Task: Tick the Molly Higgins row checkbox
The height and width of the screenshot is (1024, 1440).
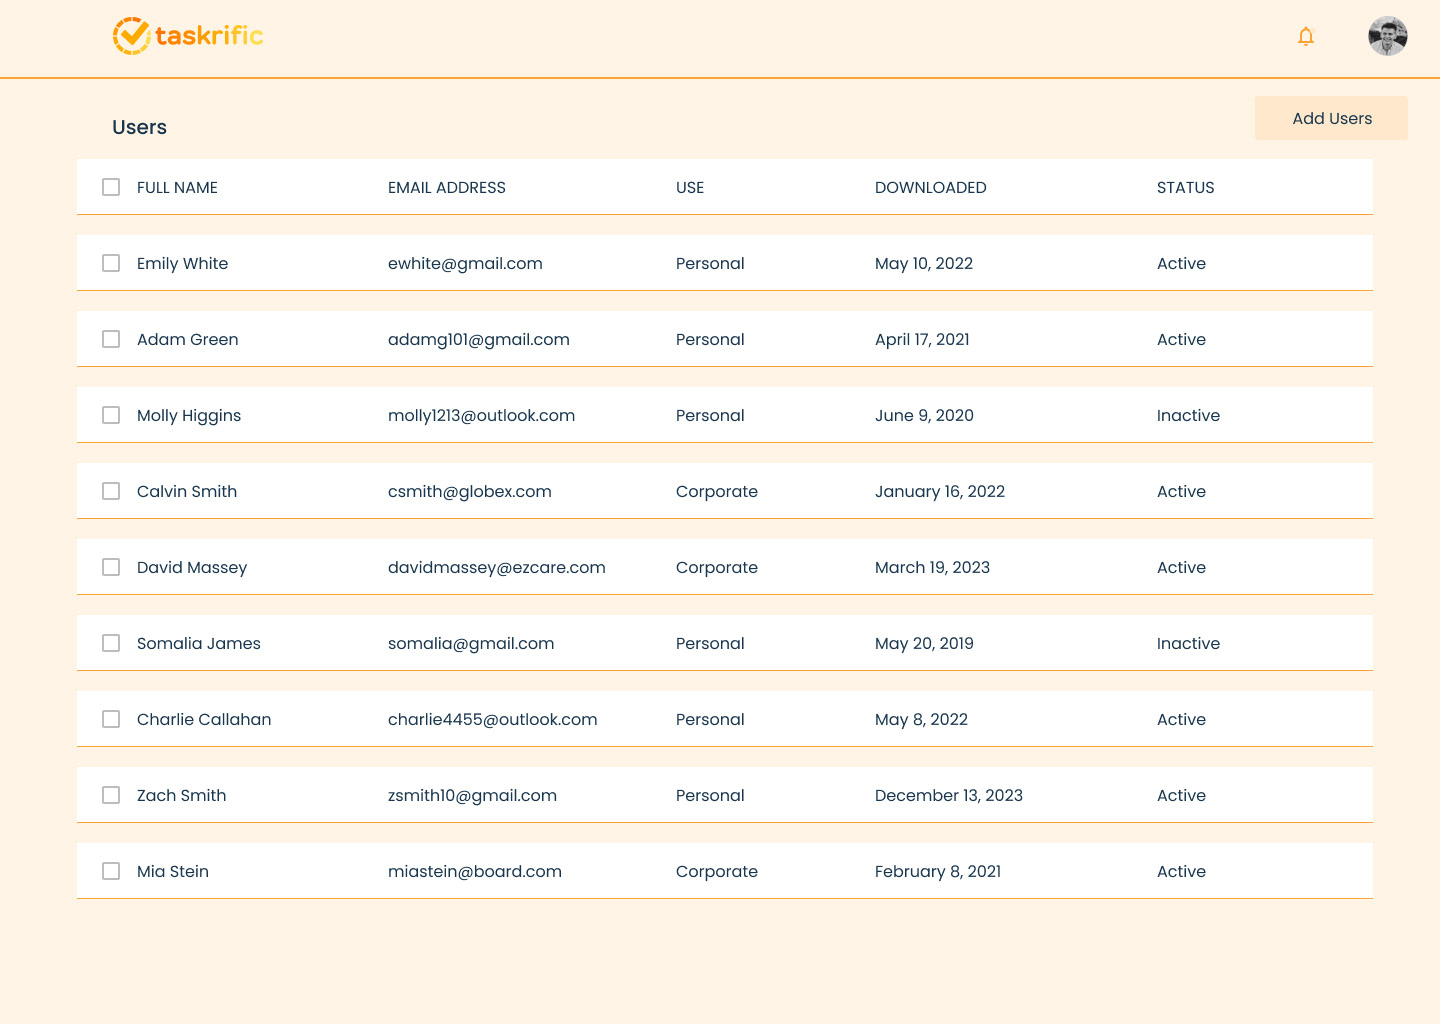Action: coord(111,415)
